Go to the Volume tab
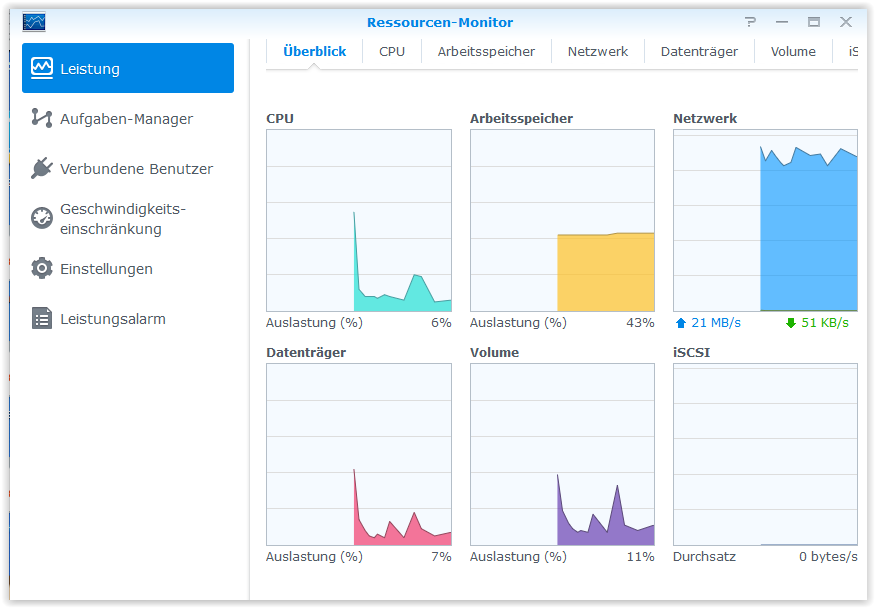Image resolution: width=875 pixels, height=608 pixels. click(793, 51)
